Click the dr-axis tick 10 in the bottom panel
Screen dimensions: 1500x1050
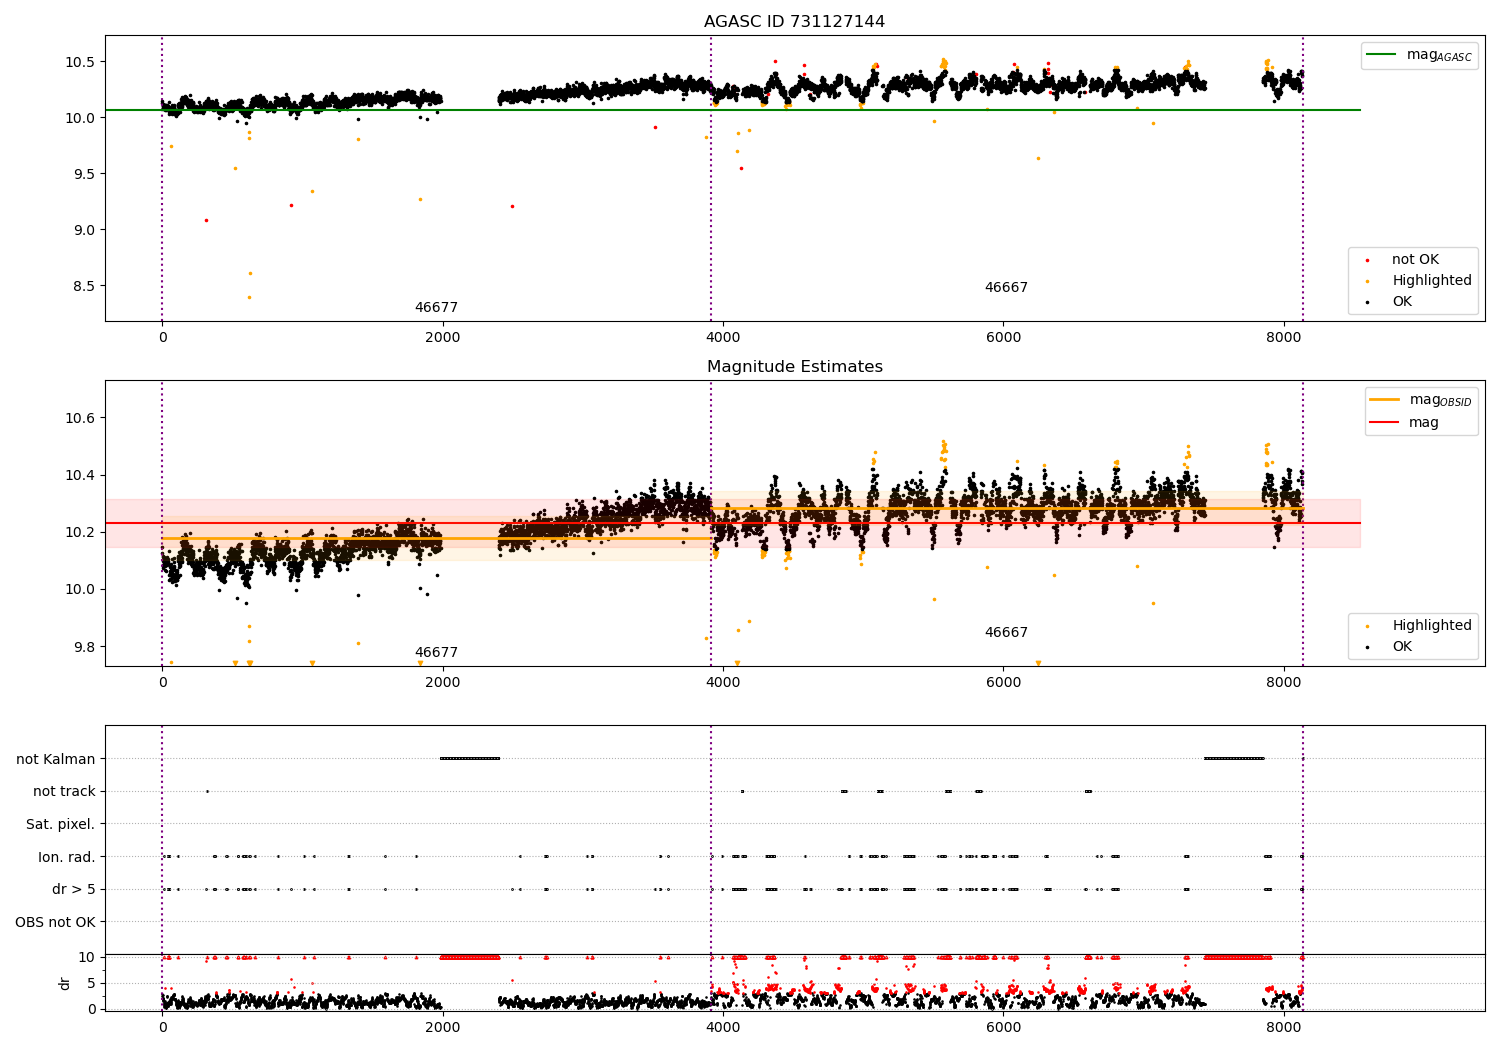pos(87,957)
